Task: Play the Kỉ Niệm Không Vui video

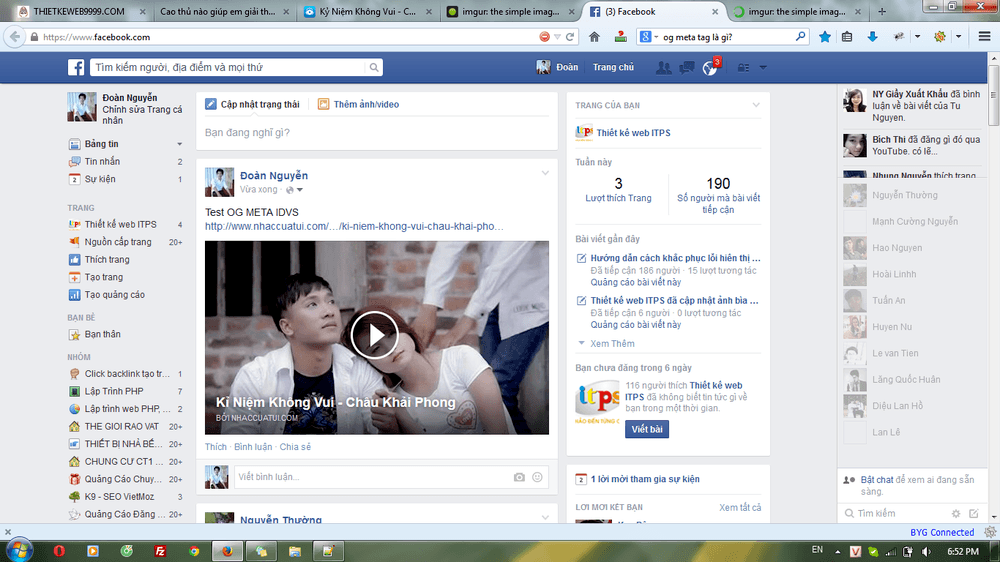Action: click(374, 335)
